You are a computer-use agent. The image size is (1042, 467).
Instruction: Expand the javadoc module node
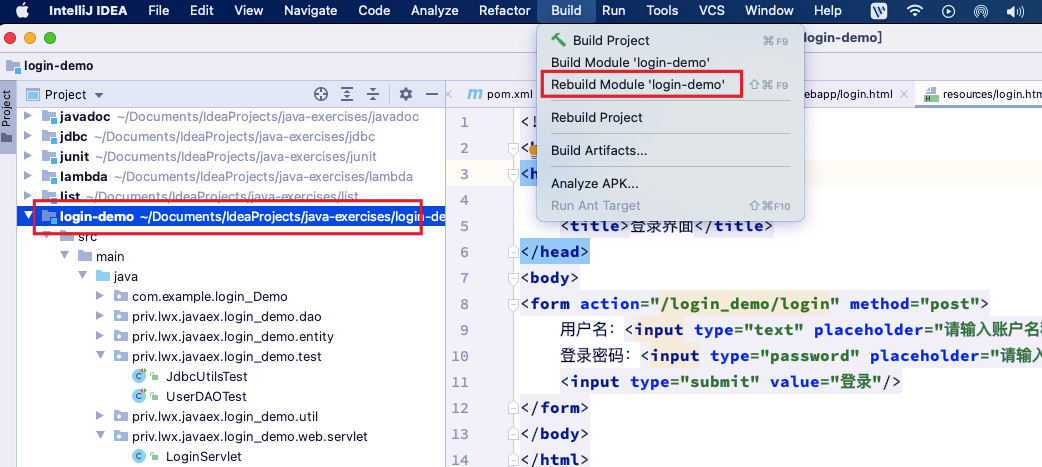click(28, 116)
